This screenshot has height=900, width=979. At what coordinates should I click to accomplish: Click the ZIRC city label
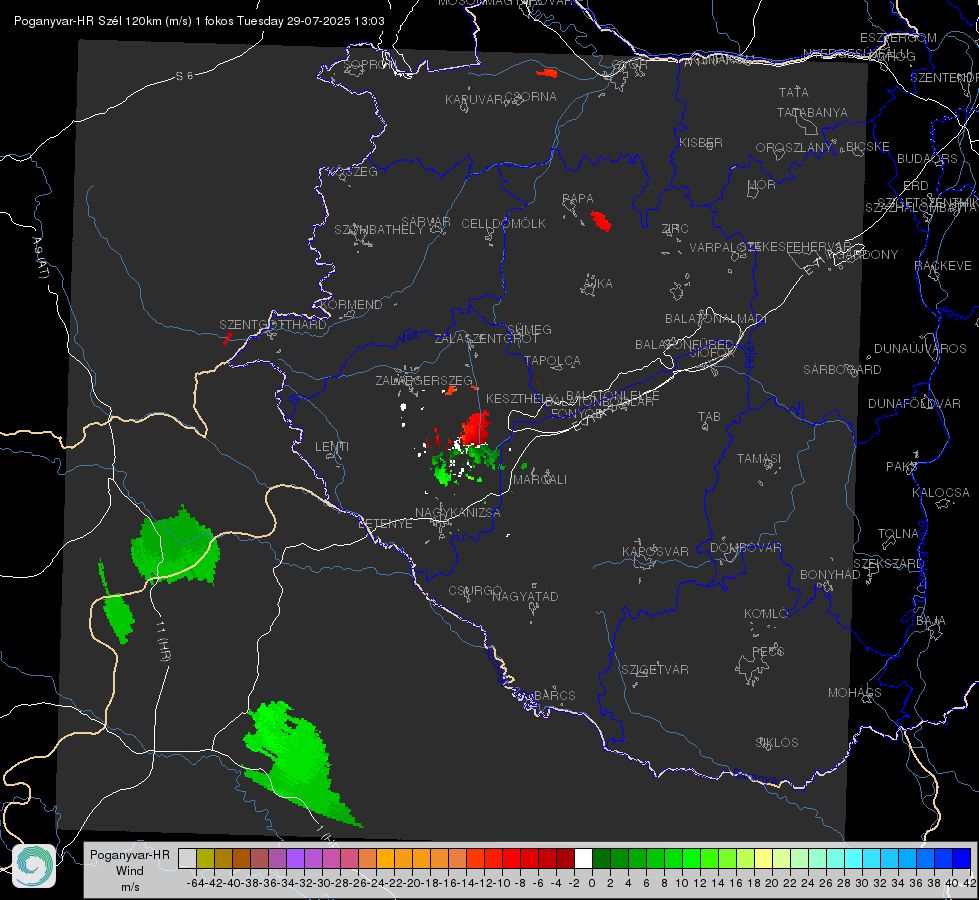click(x=675, y=229)
